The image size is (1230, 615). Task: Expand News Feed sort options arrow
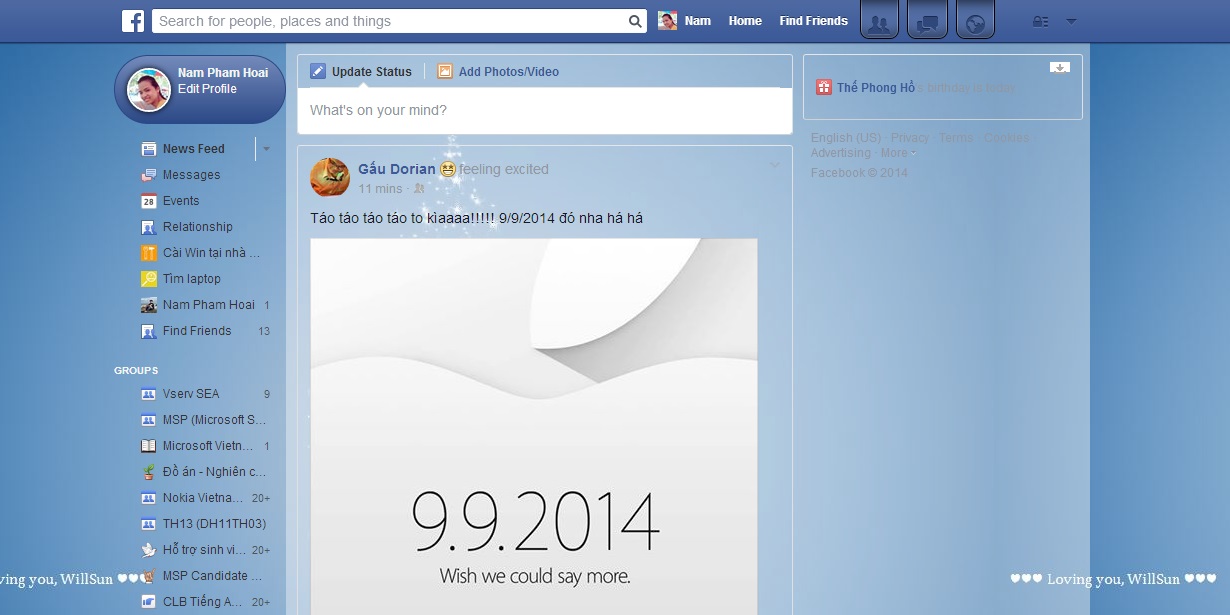(x=266, y=149)
